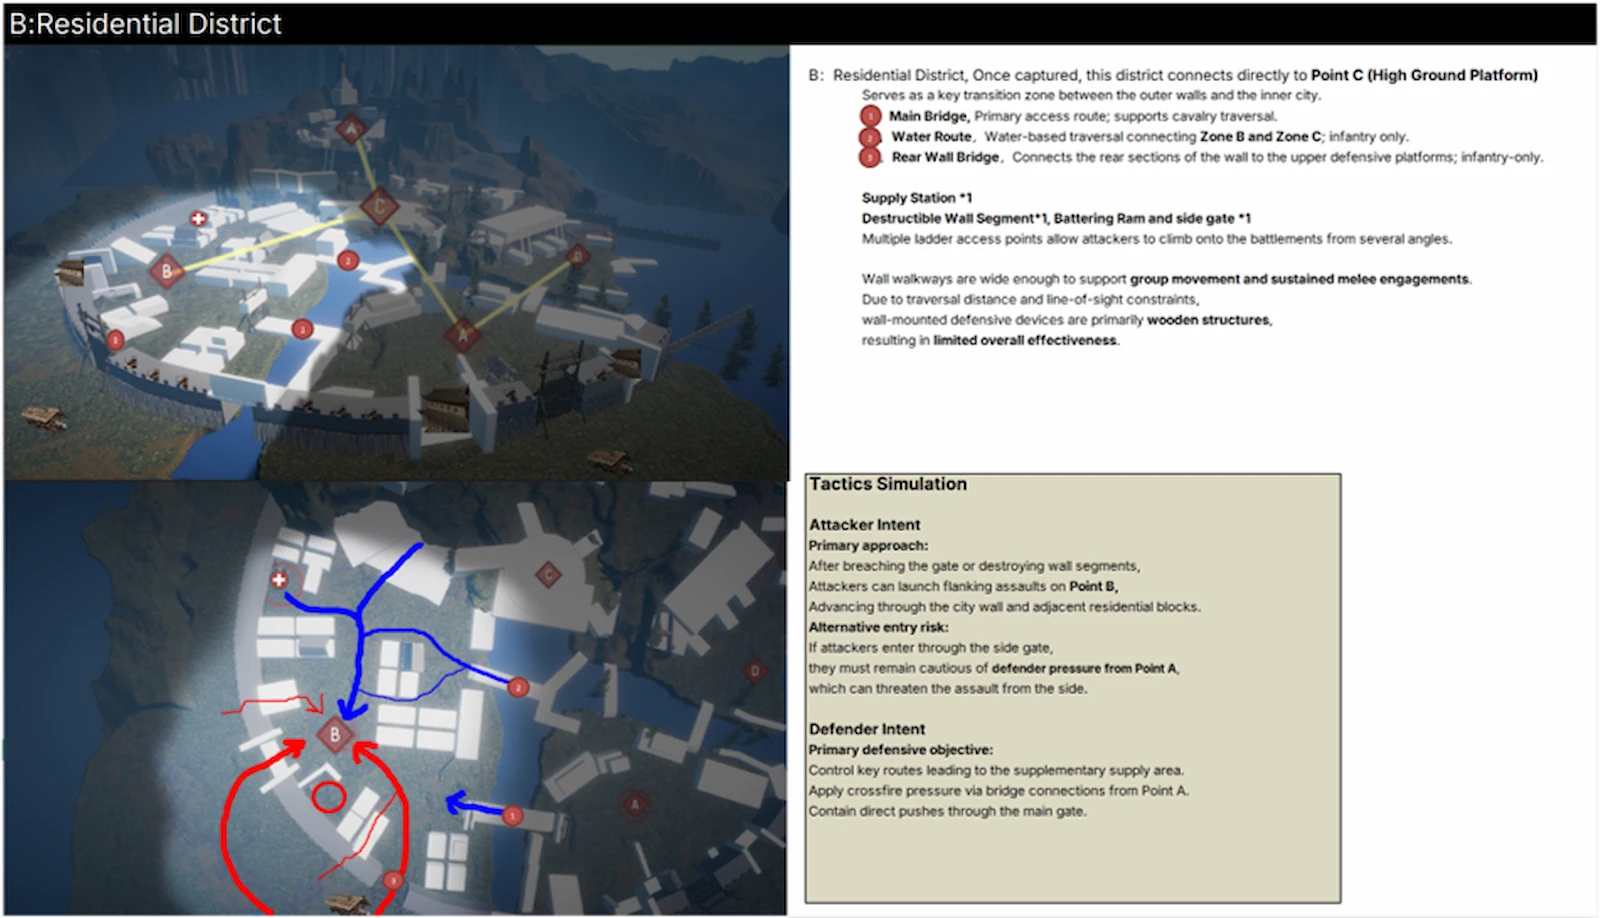Image resolution: width=1600 pixels, height=918 pixels.
Task: Select the supply cross on the tactical map
Action: [279, 579]
